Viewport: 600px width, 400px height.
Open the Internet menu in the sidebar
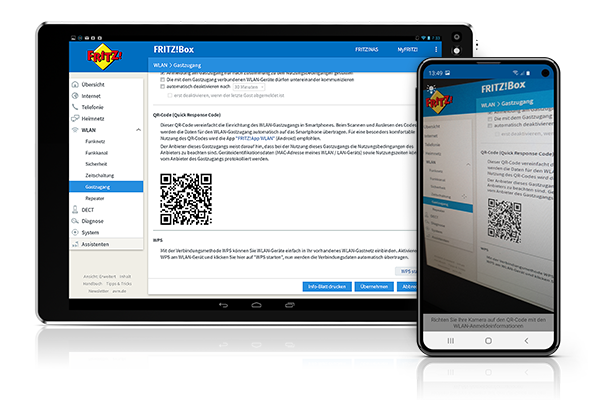point(92,96)
